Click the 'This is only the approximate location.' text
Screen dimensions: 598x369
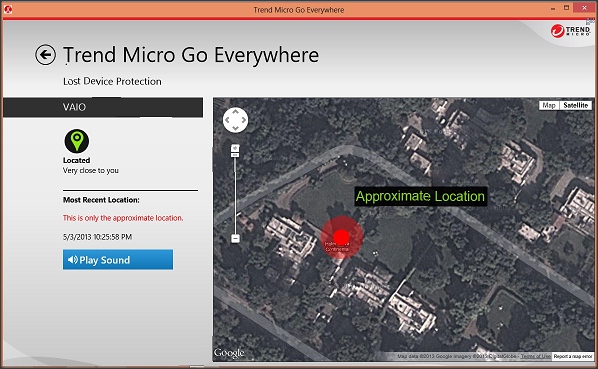[123, 218]
